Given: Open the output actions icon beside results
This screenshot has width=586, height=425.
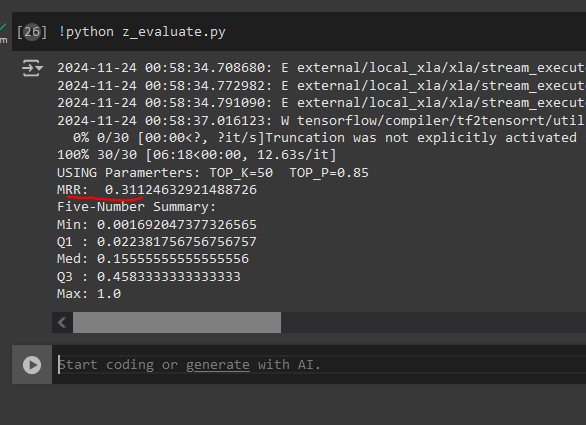Looking at the screenshot, I should (x=32, y=68).
